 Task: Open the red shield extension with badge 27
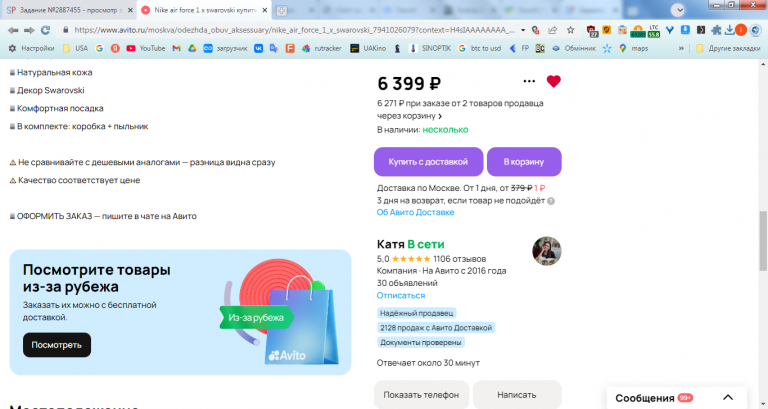(592, 31)
